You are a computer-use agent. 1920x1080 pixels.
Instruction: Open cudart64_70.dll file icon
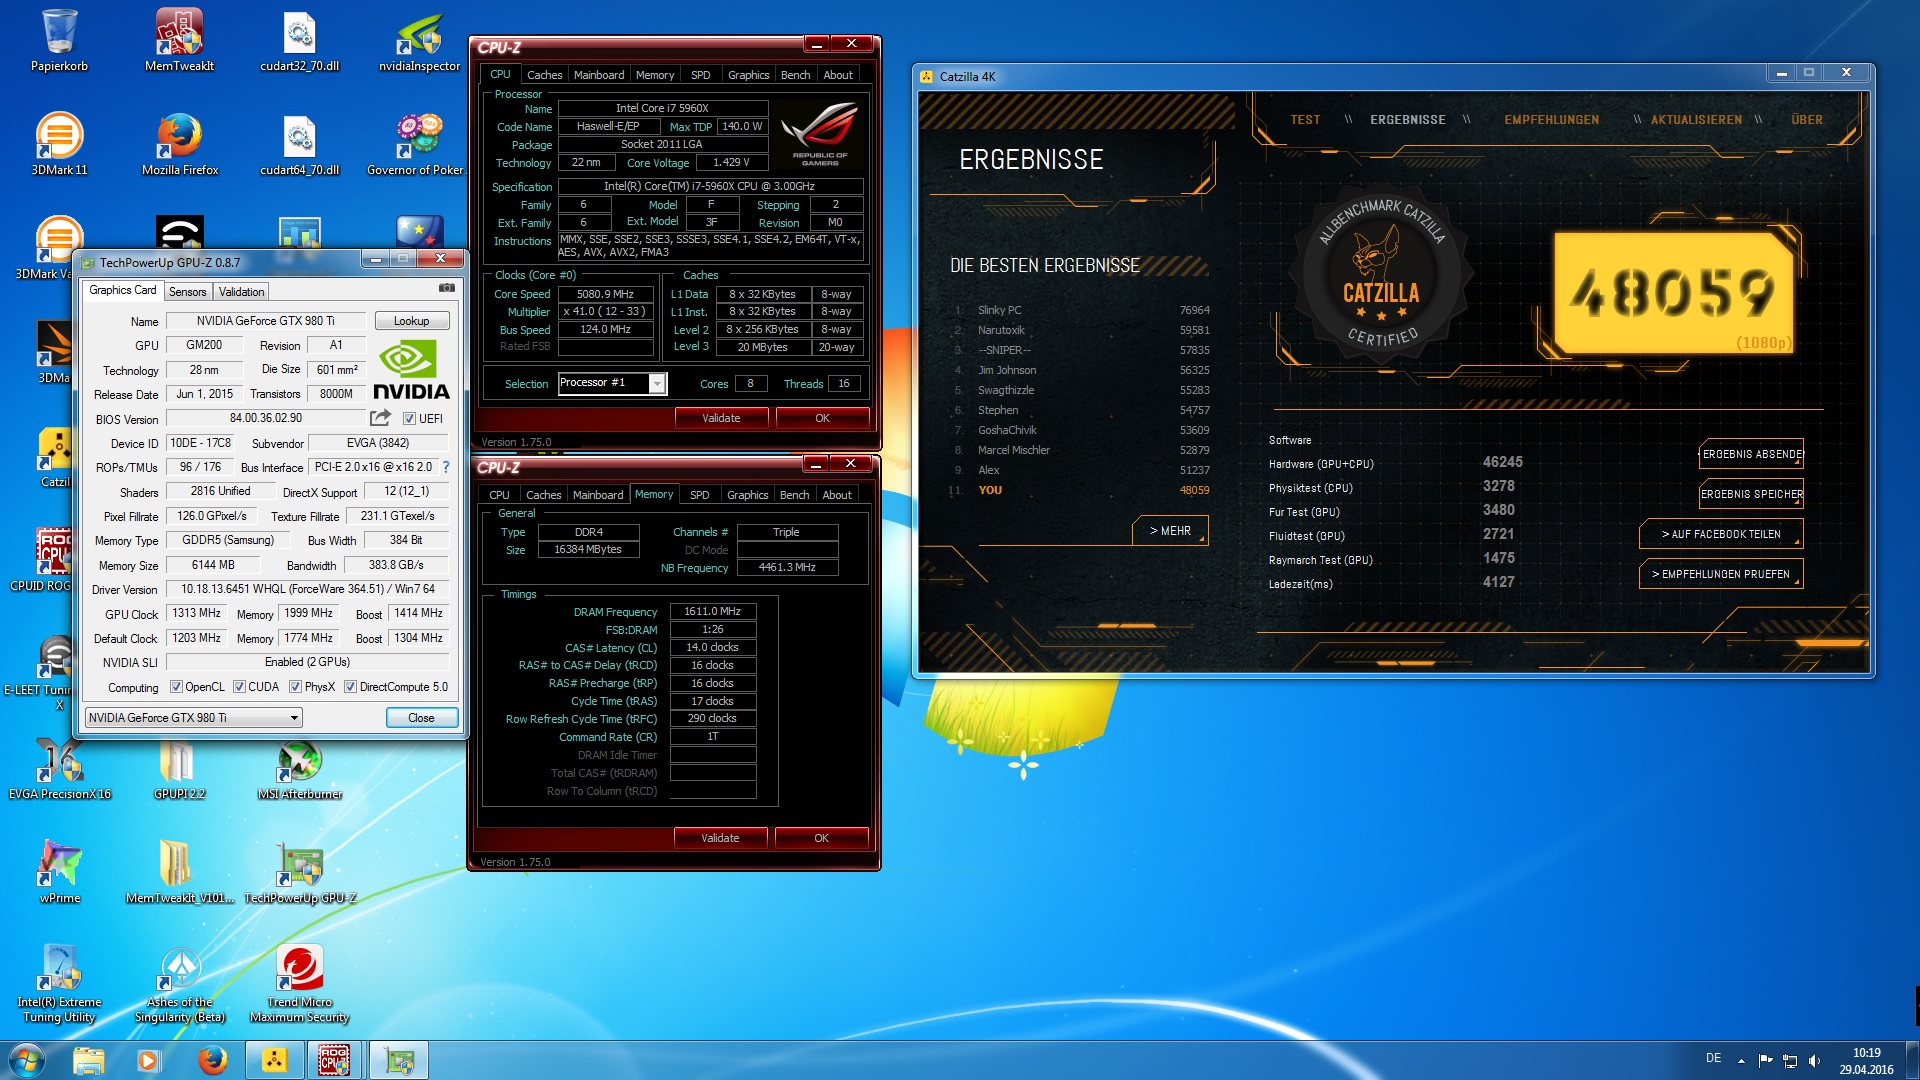tap(300, 144)
